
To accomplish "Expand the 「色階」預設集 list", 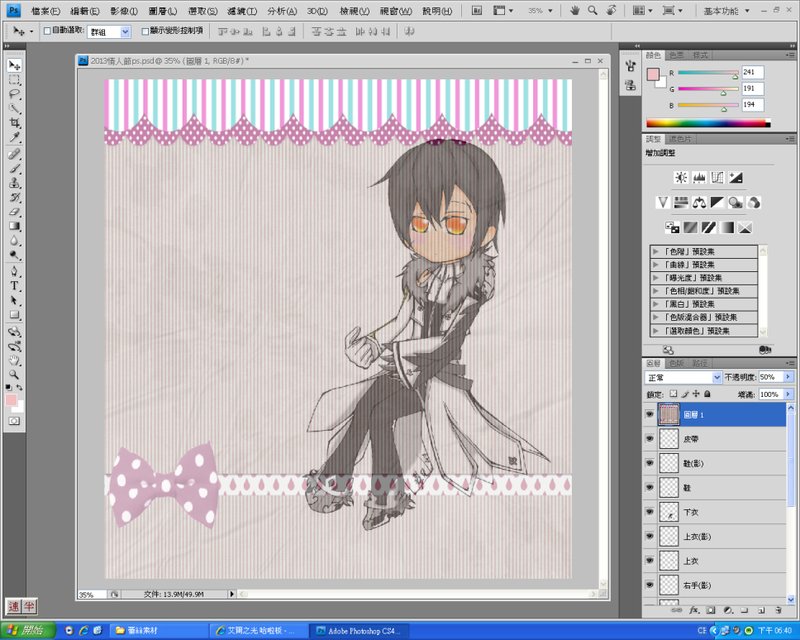I will 656,252.
